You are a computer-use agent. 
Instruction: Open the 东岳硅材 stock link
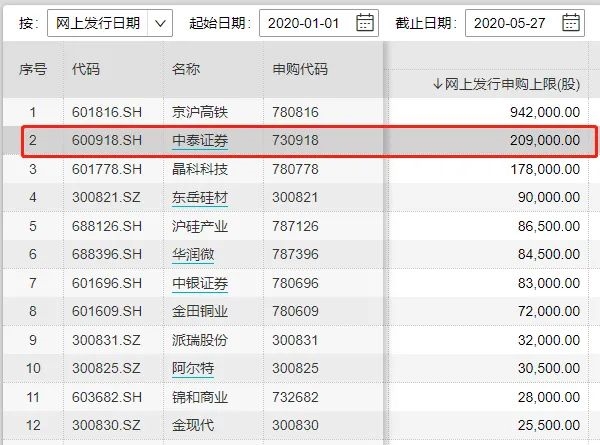click(200, 197)
